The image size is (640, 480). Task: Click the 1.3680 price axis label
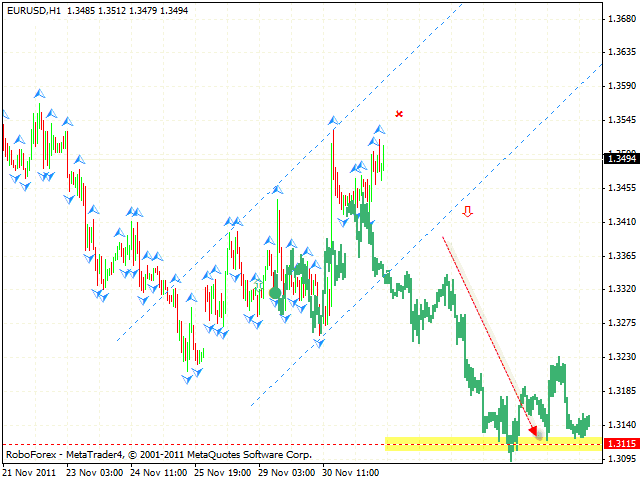pyautogui.click(x=620, y=18)
